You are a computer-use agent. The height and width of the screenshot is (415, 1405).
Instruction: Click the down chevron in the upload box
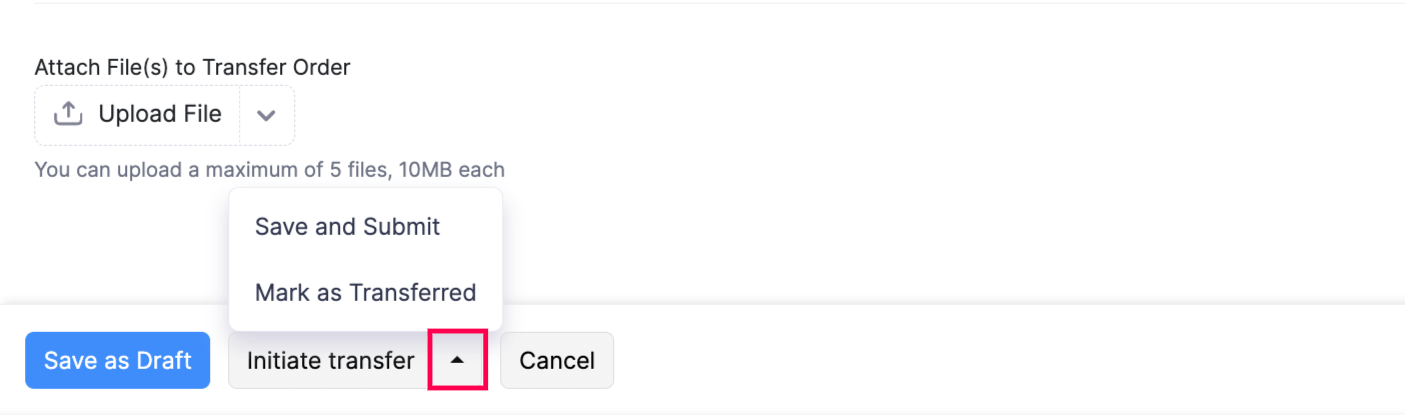click(266, 115)
